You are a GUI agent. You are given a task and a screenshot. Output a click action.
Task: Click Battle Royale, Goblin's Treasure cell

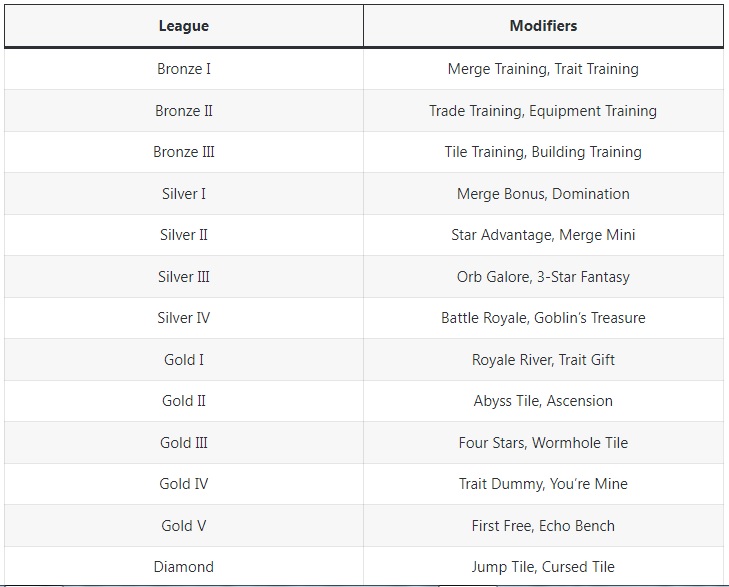pos(543,318)
